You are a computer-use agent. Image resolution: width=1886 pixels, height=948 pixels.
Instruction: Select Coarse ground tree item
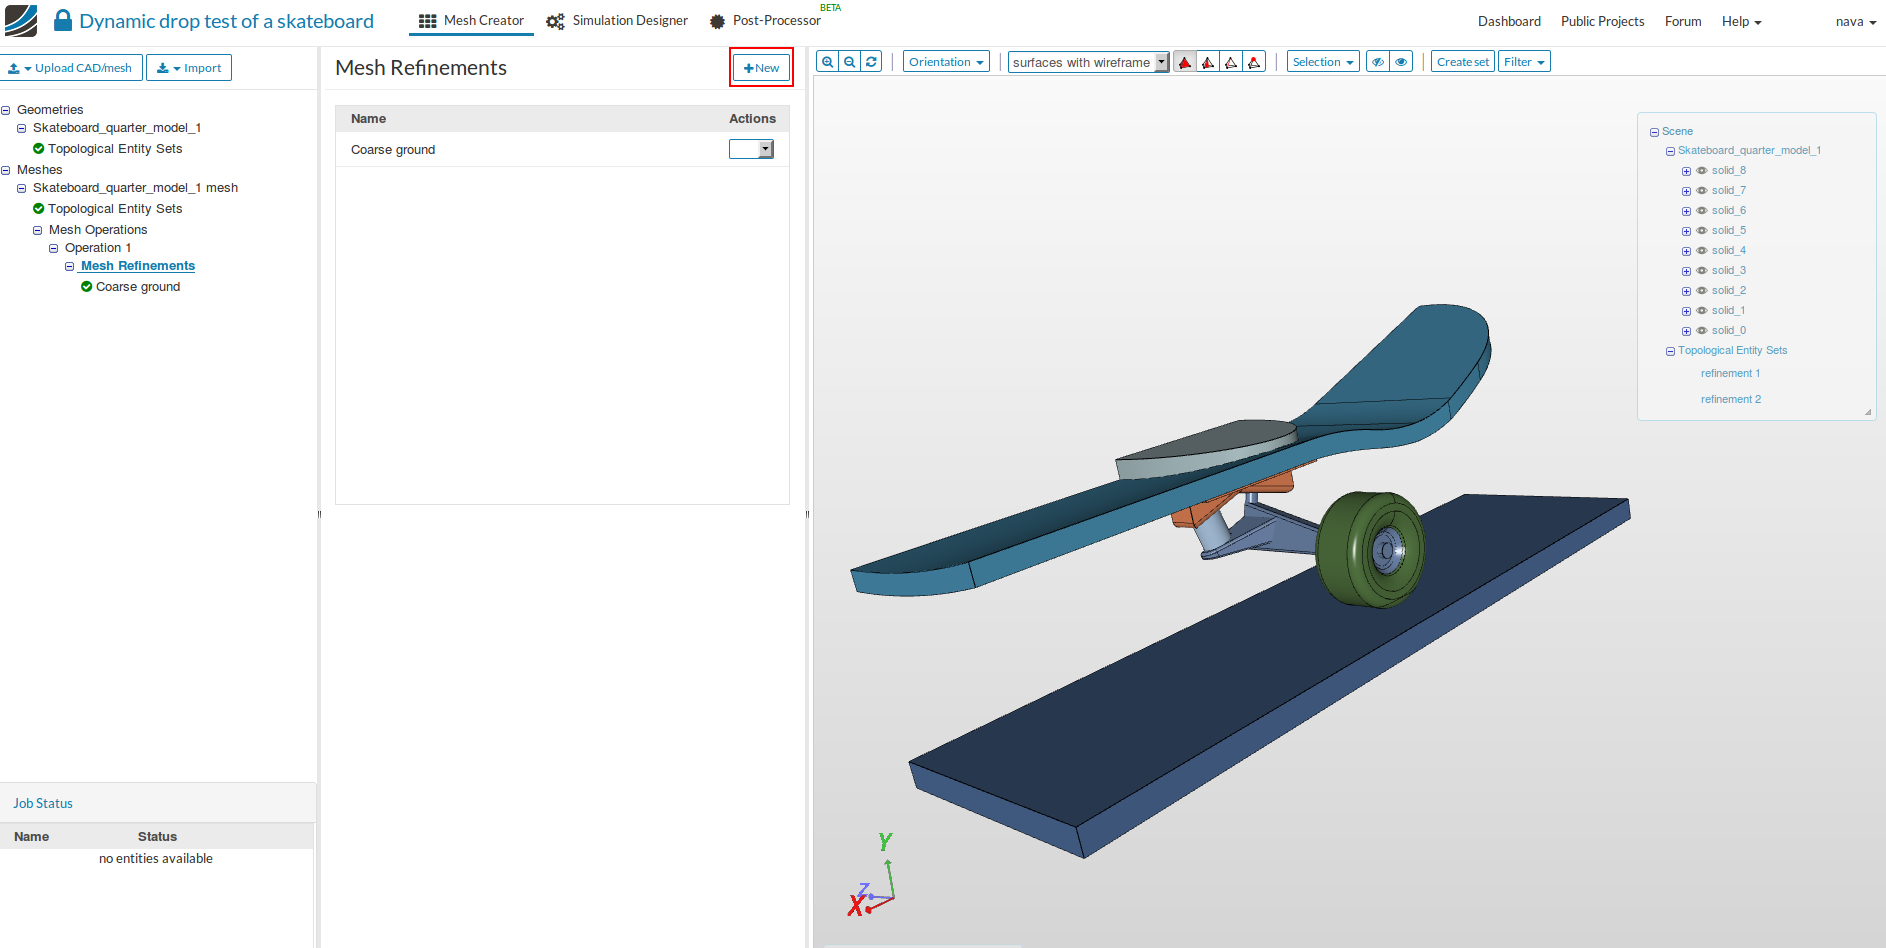pos(138,287)
